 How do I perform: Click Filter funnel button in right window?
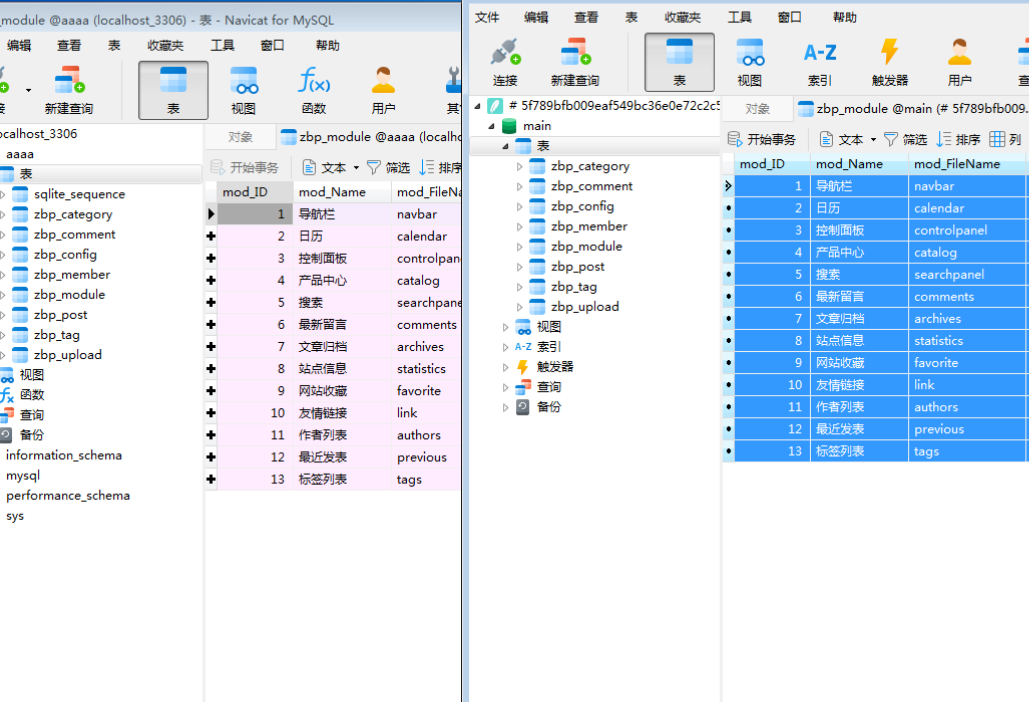pos(905,139)
